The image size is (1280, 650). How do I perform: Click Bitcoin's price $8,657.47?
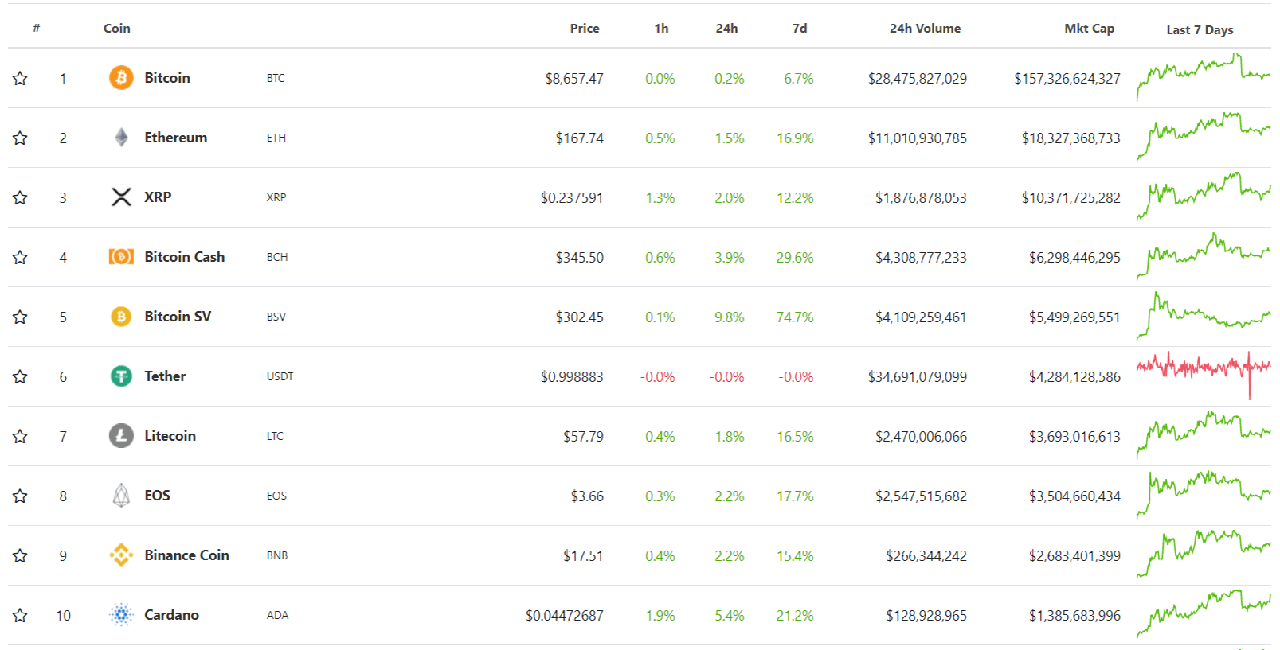[574, 78]
